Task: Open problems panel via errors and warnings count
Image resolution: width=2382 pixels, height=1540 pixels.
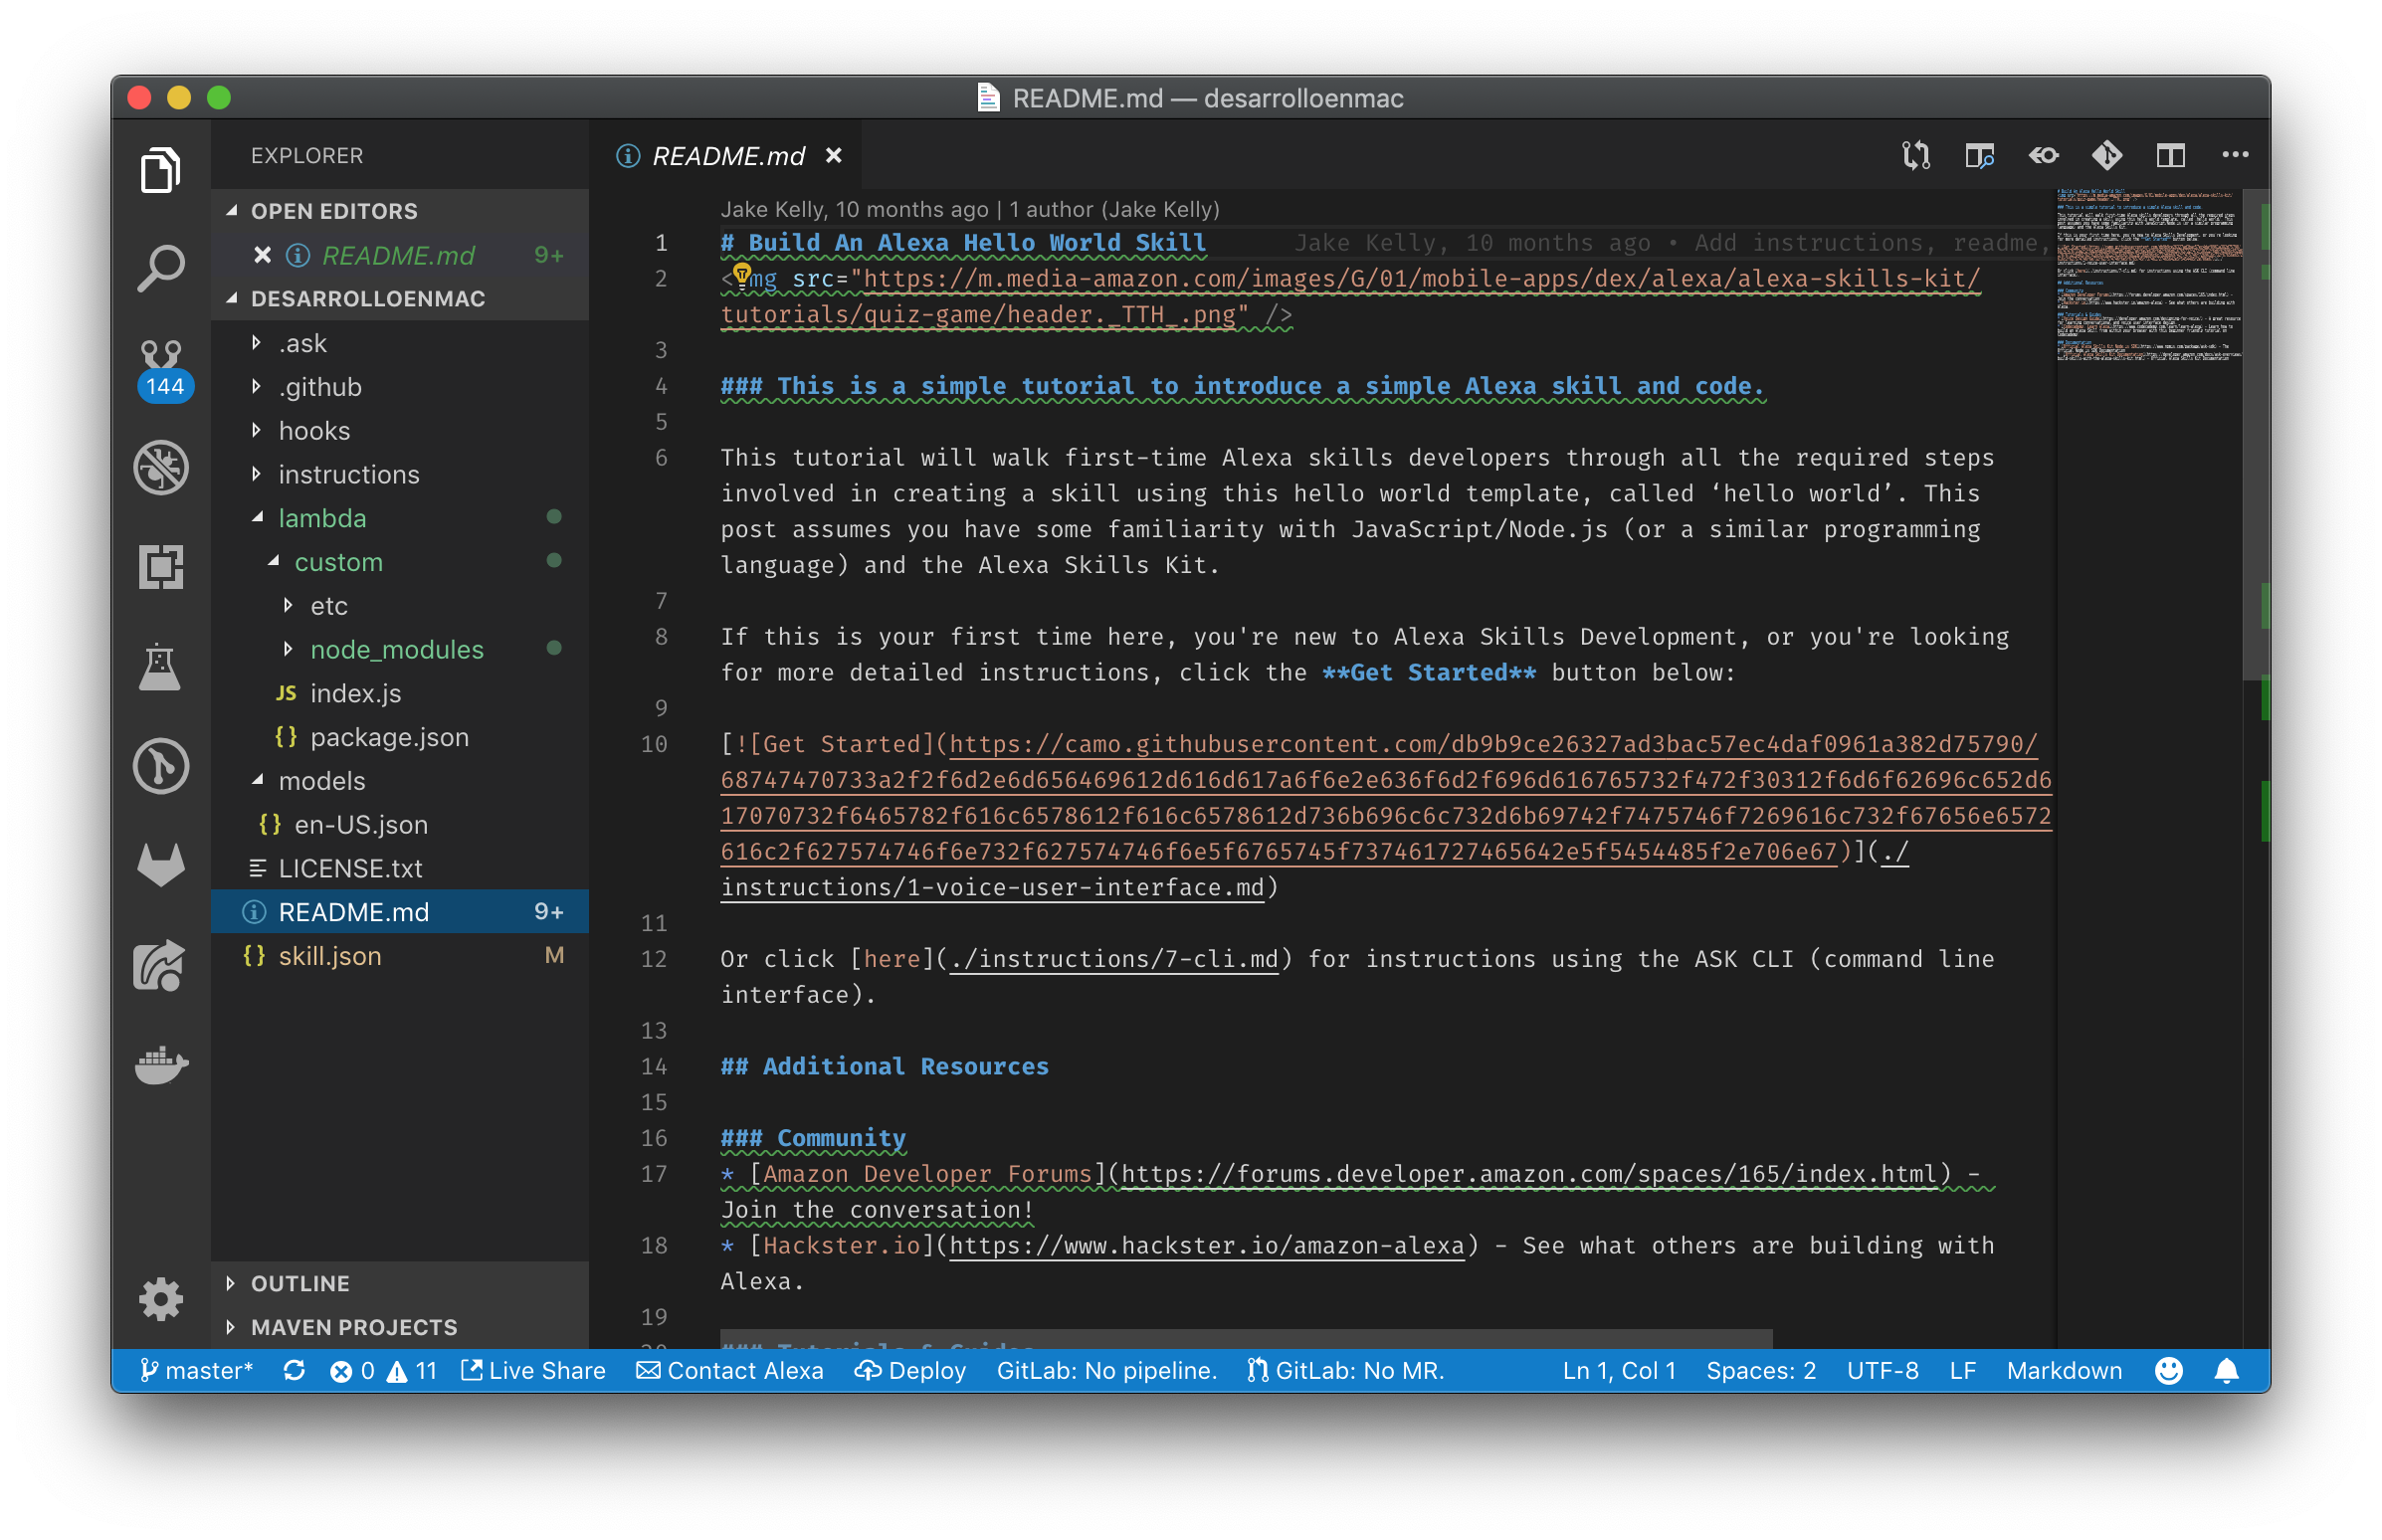Action: coord(383,1370)
